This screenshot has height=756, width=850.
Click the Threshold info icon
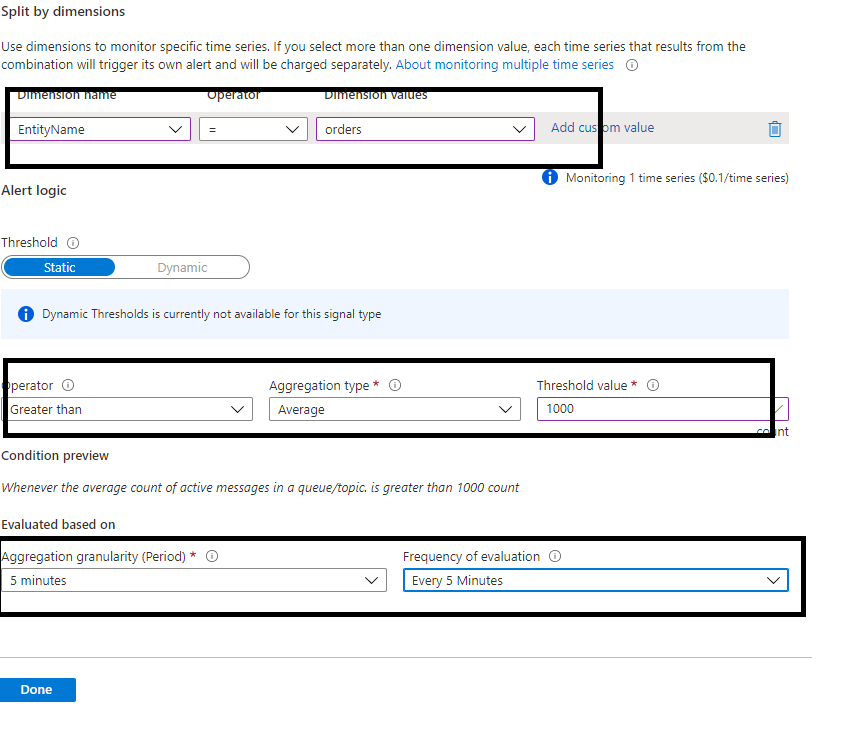click(73, 243)
